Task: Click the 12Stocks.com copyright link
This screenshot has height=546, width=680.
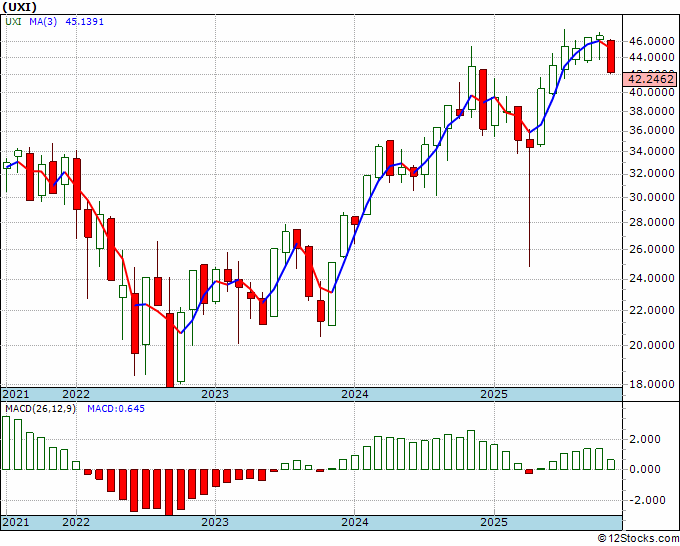Action: tap(638, 538)
